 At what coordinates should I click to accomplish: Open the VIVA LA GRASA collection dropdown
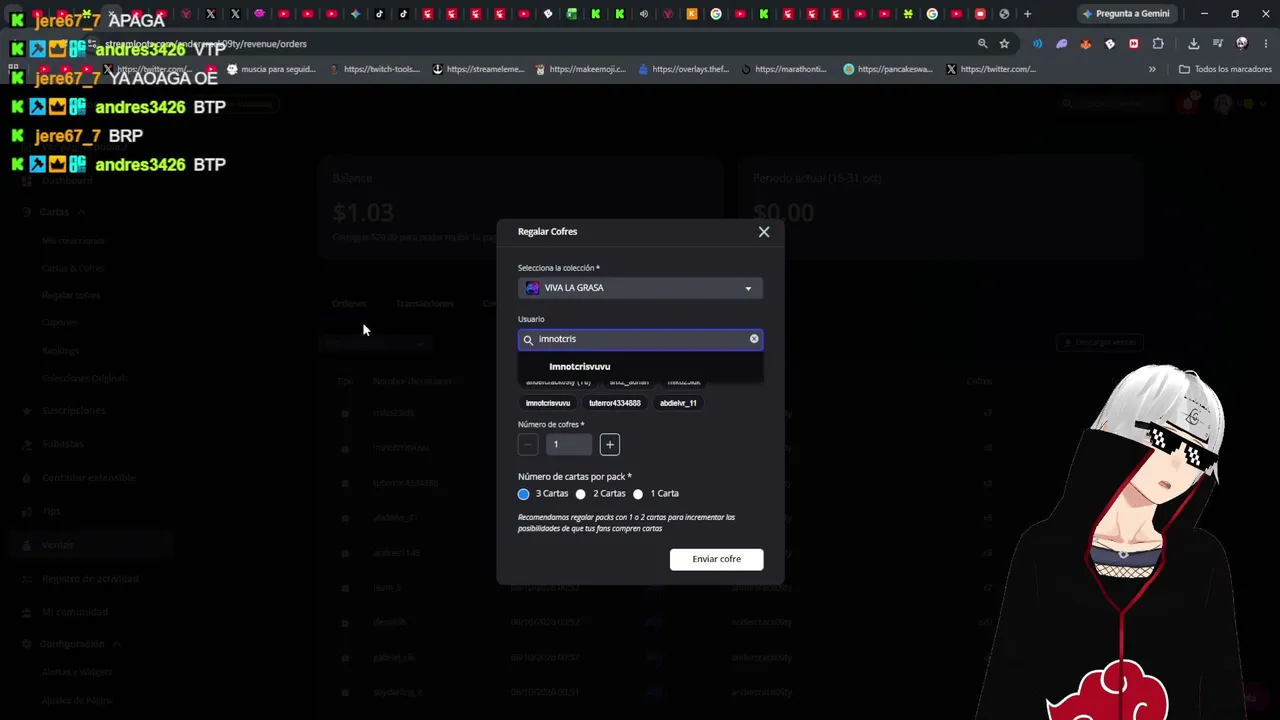[x=640, y=288]
